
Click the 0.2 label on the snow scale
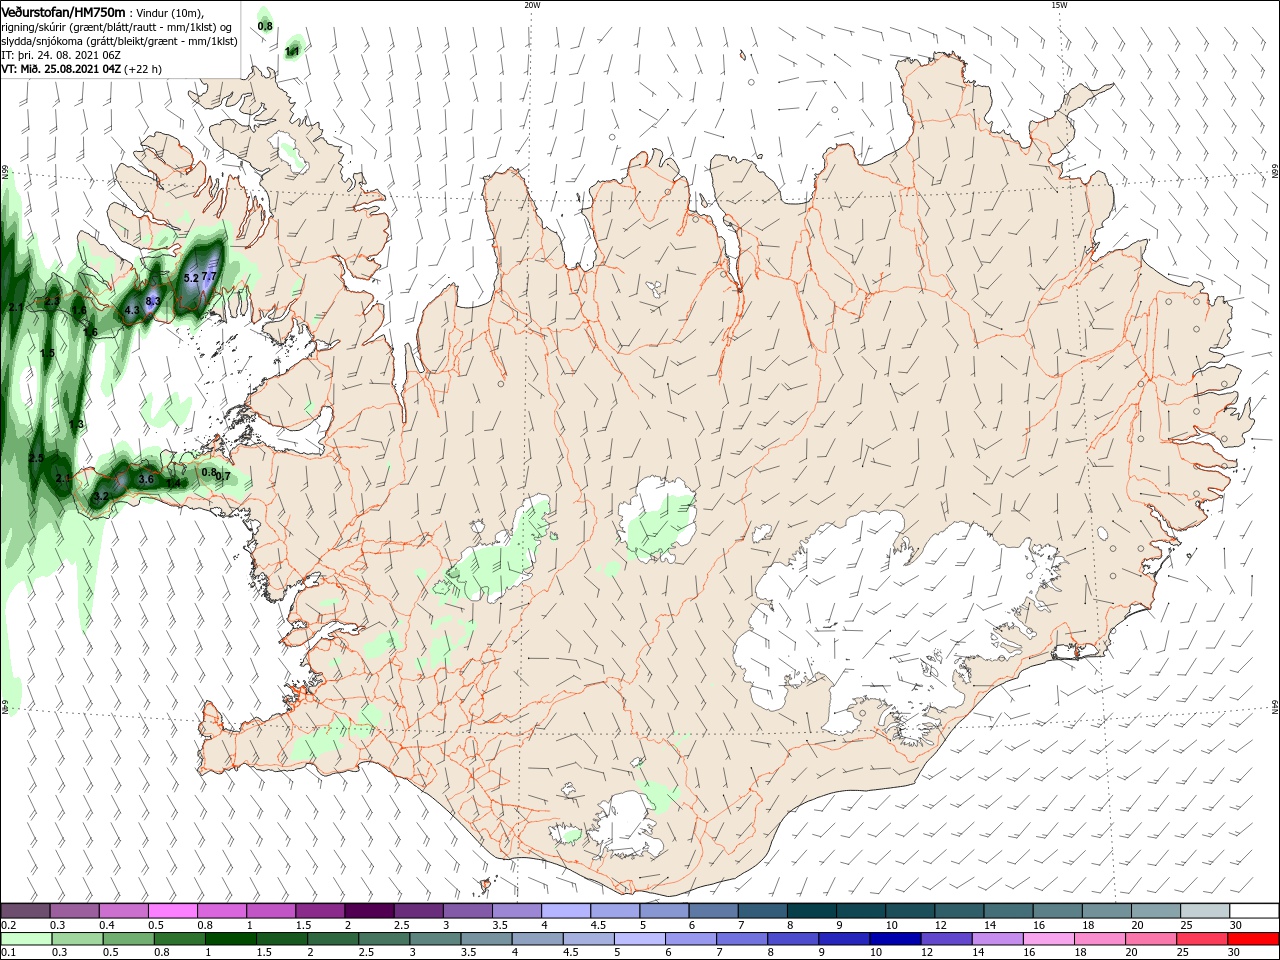tap(9, 925)
